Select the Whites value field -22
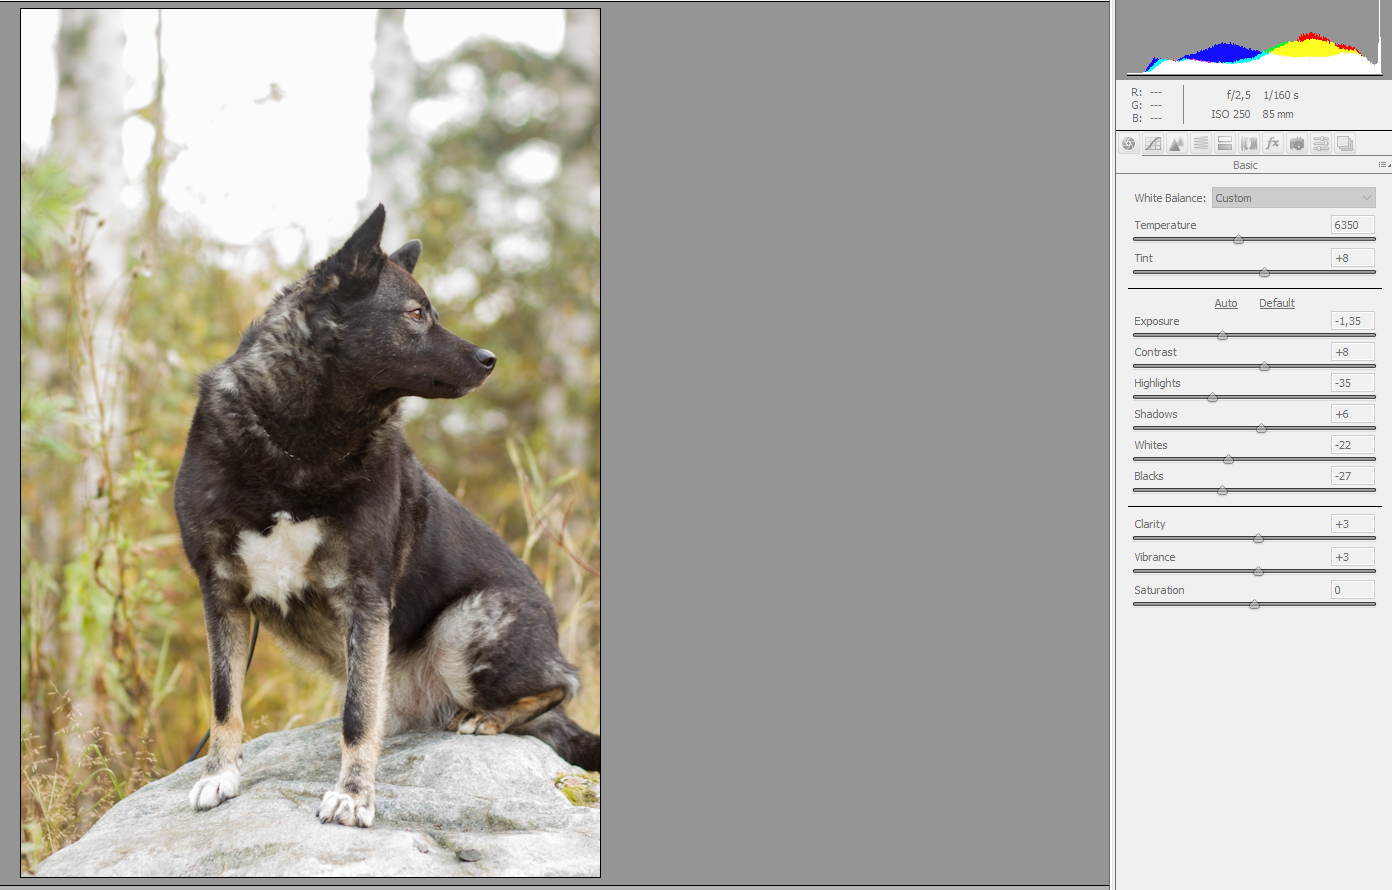This screenshot has height=890, width=1392. [x=1352, y=445]
